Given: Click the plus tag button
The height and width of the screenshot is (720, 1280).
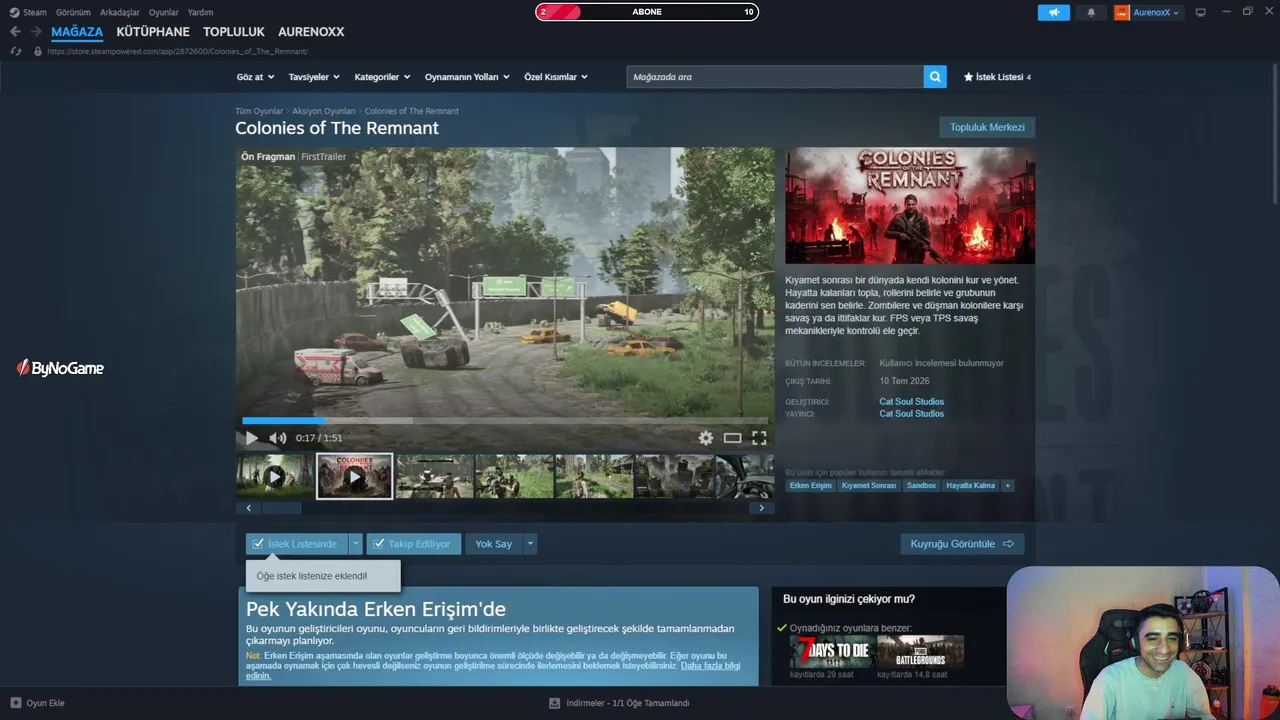Looking at the screenshot, I should [x=1007, y=485].
